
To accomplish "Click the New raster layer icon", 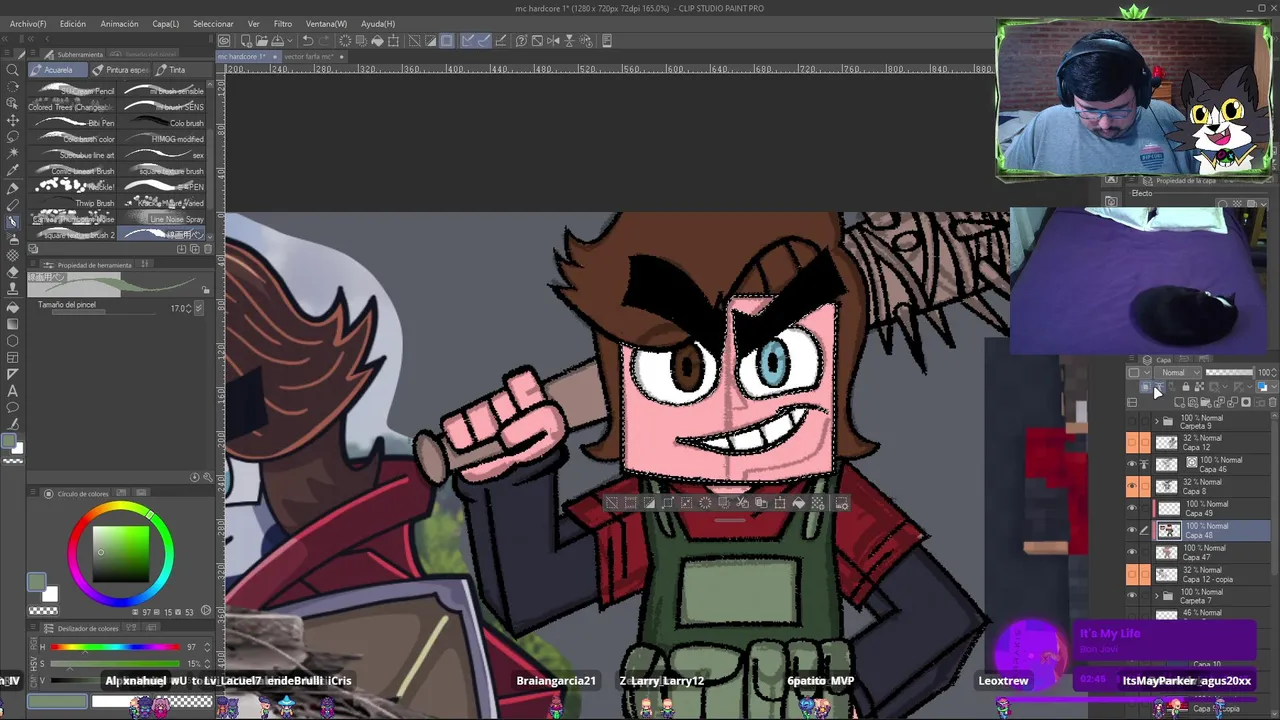I will (1180, 402).
